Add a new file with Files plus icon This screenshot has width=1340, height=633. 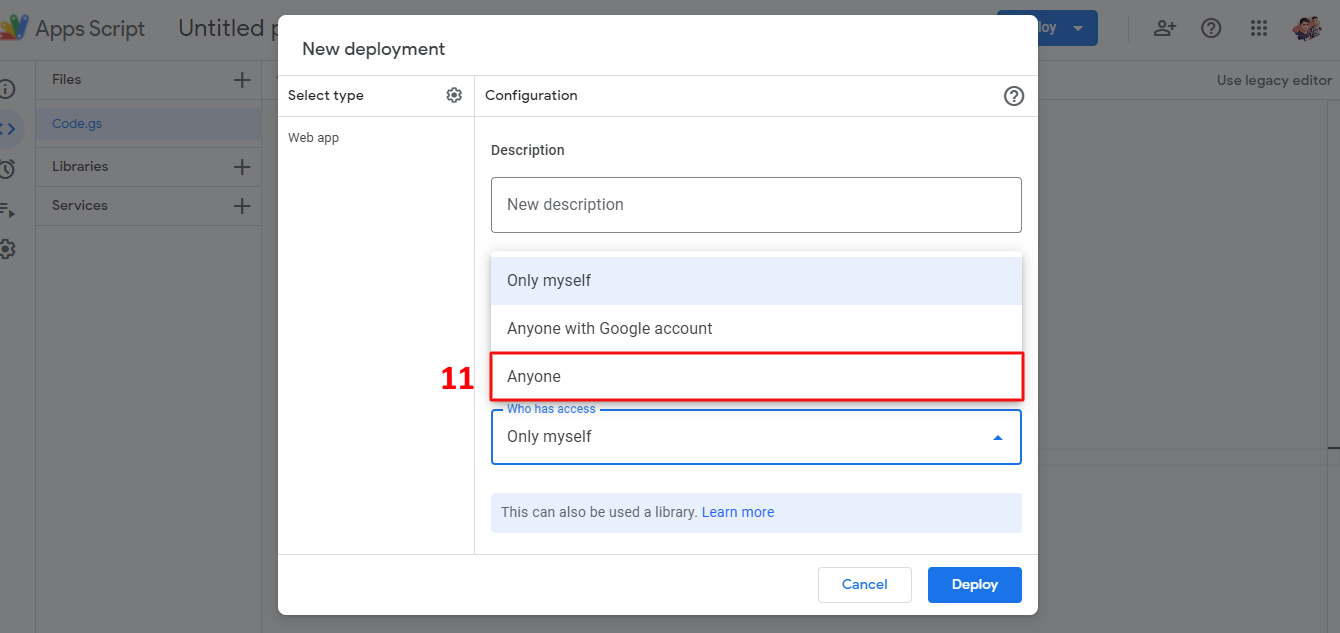point(241,80)
